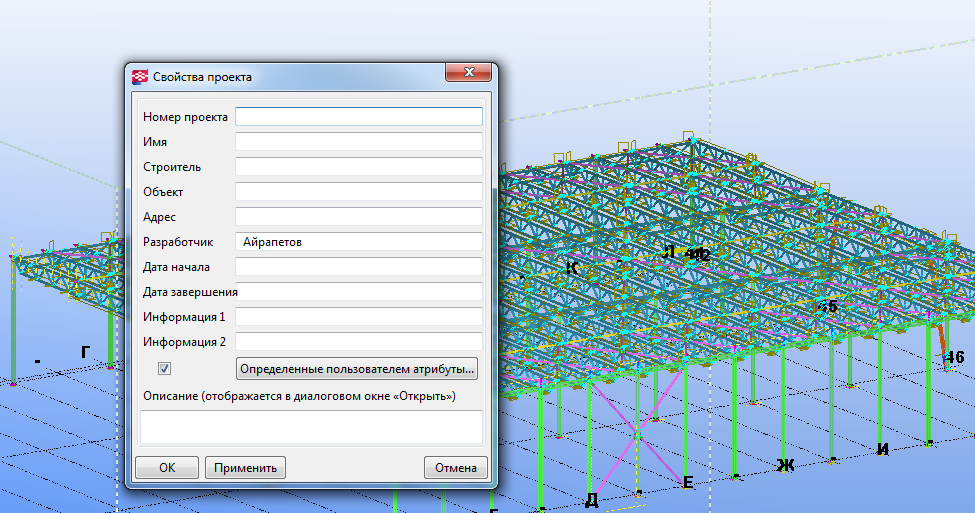Toggle the checkbox beside the user attributes button
Image resolution: width=975 pixels, height=513 pixels.
[165, 369]
